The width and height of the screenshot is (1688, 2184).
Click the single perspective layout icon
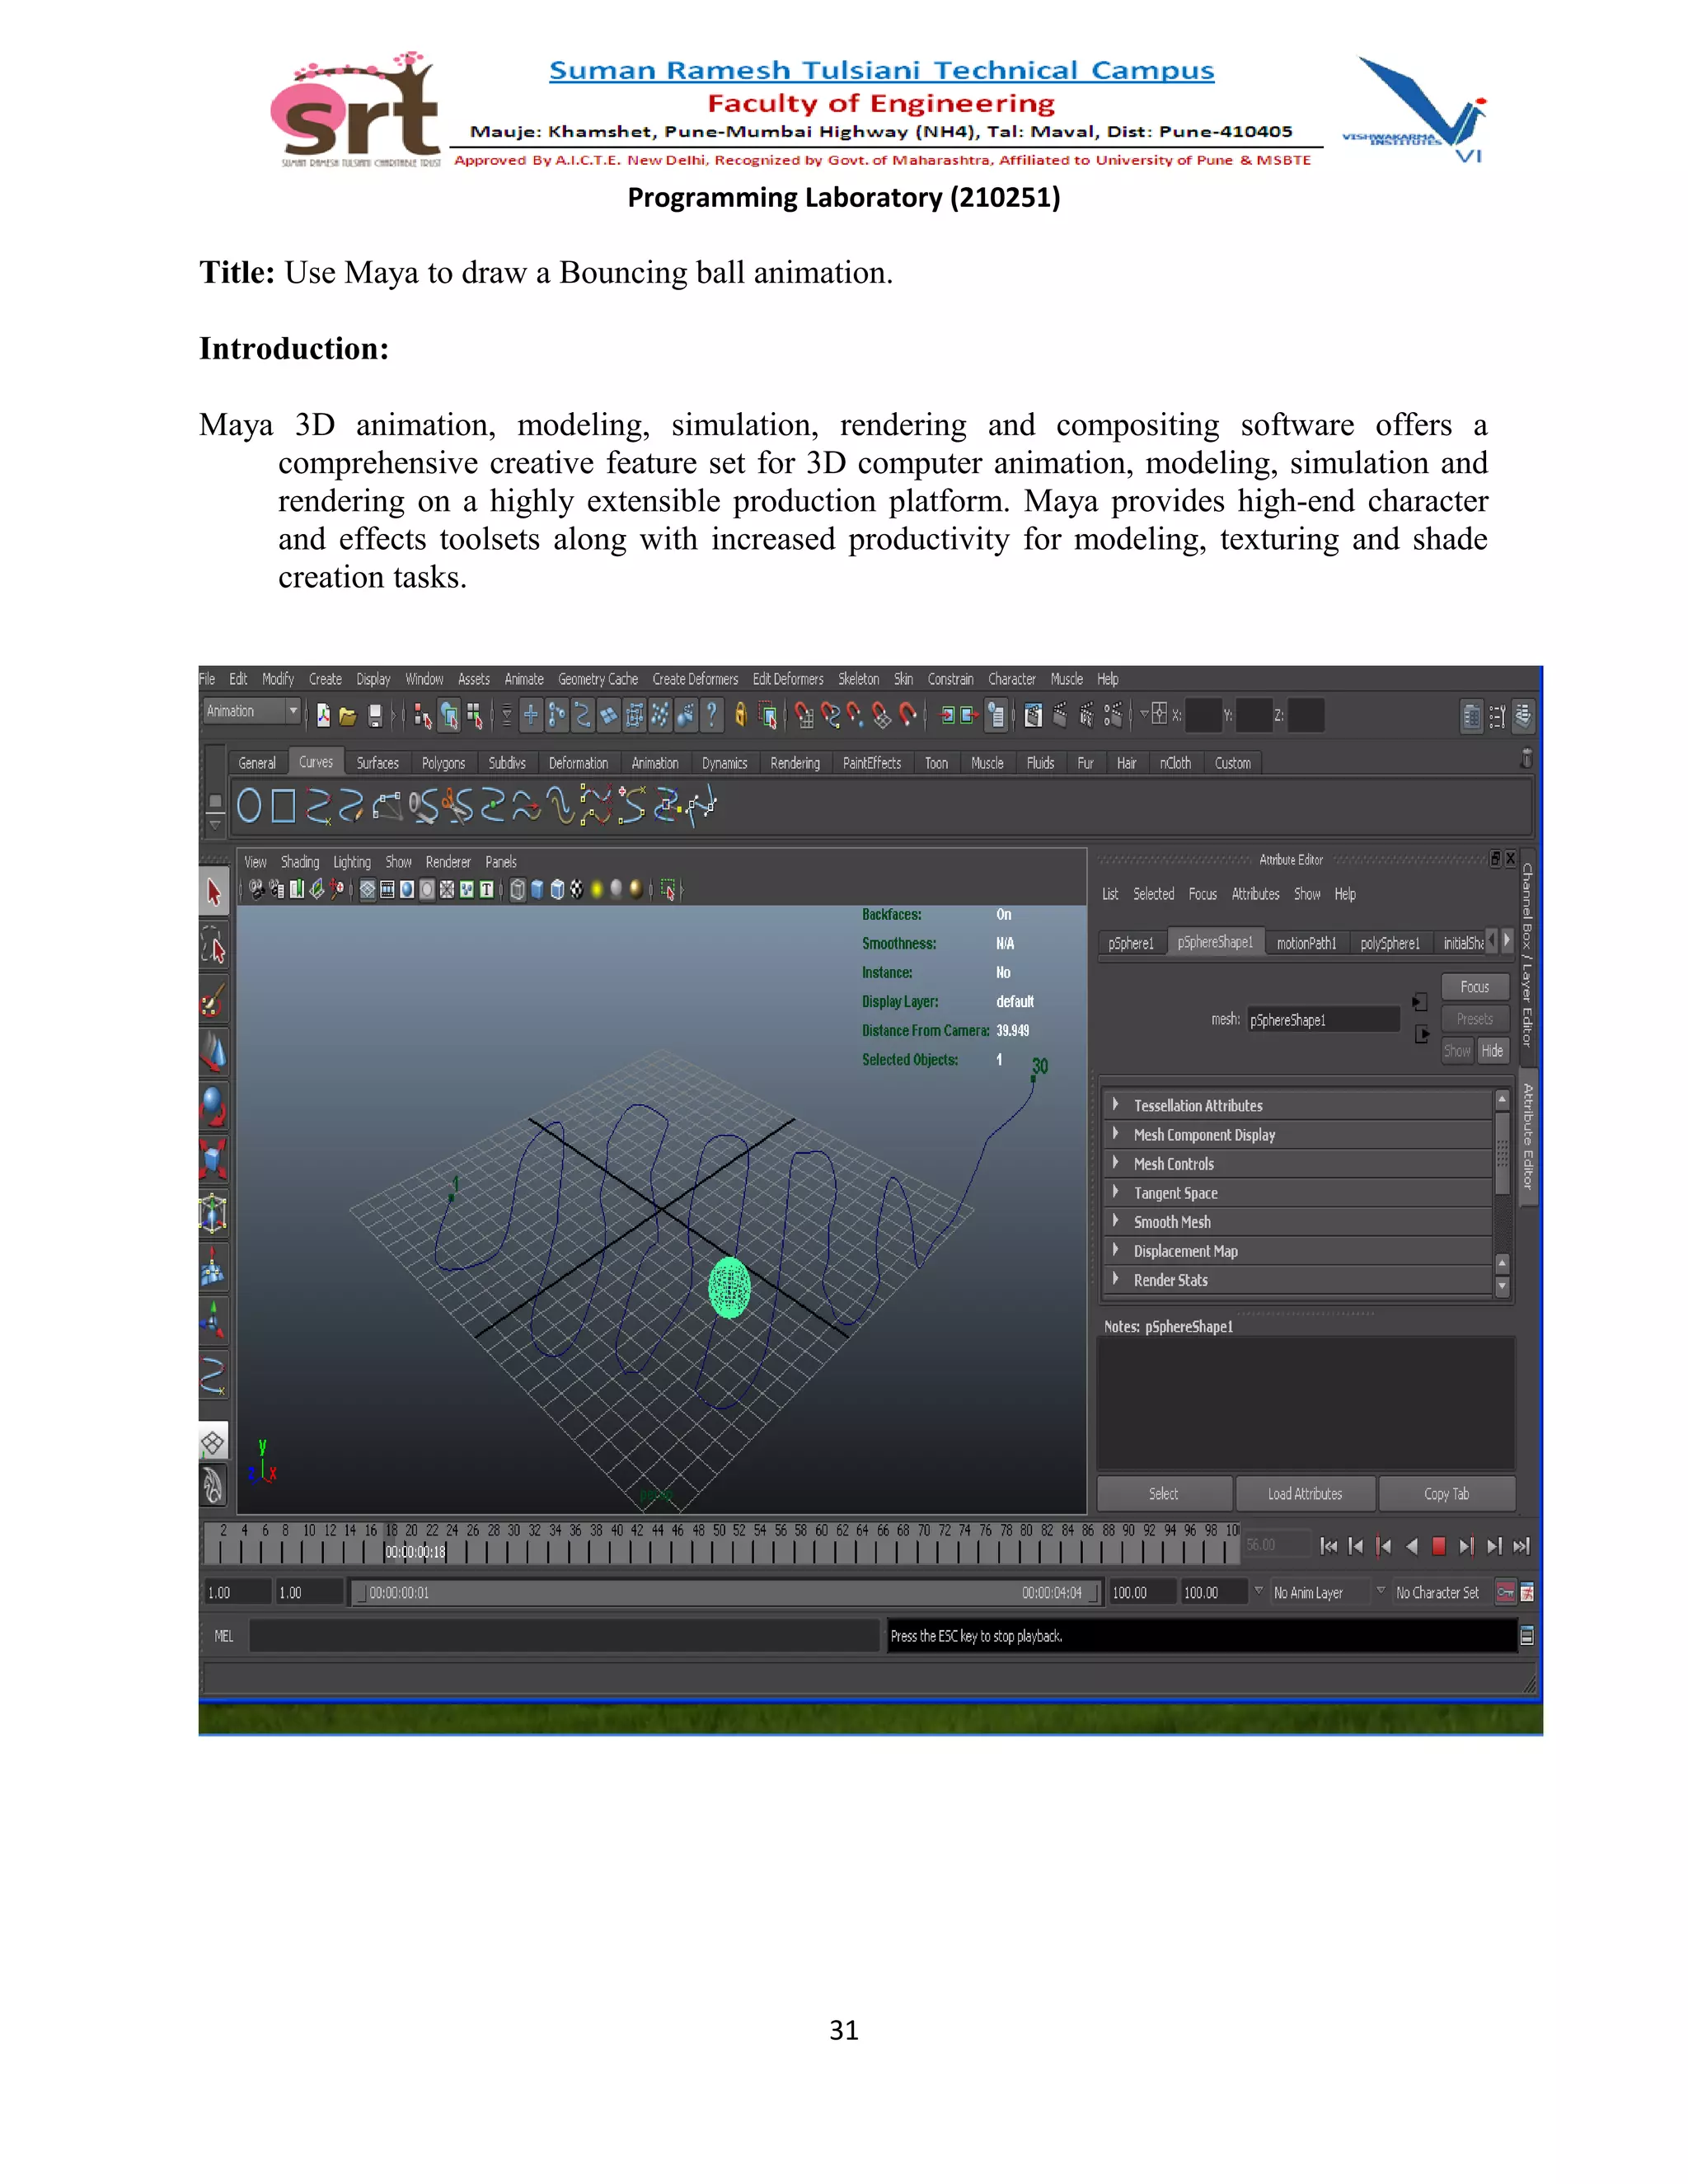pyautogui.click(x=213, y=1442)
